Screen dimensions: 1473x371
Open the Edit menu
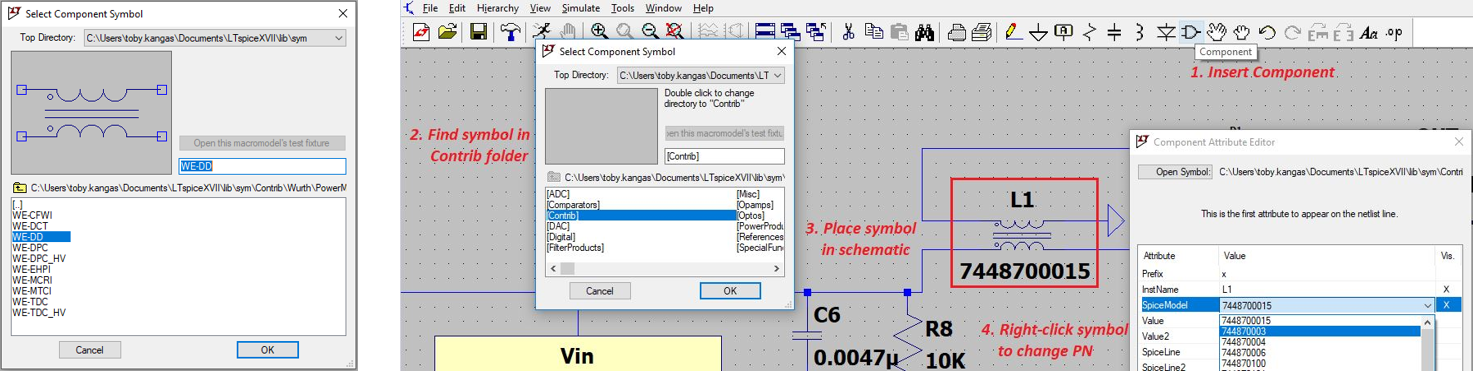click(457, 8)
